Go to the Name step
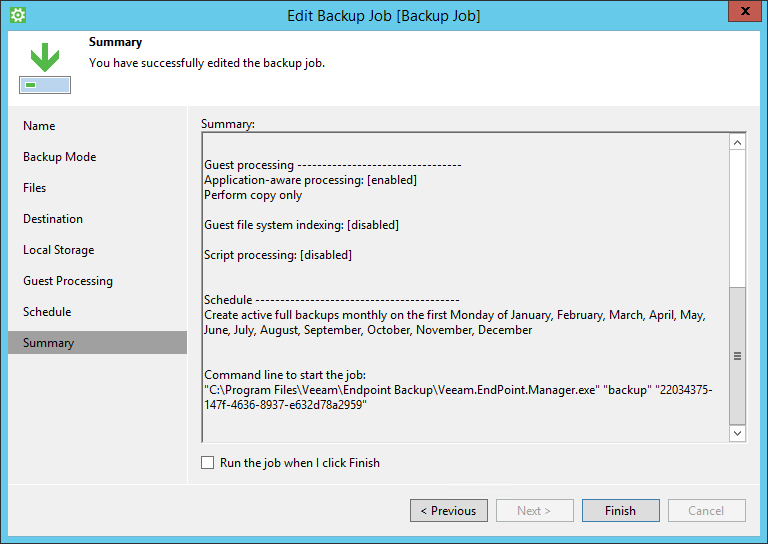This screenshot has width=768, height=544. coord(39,126)
